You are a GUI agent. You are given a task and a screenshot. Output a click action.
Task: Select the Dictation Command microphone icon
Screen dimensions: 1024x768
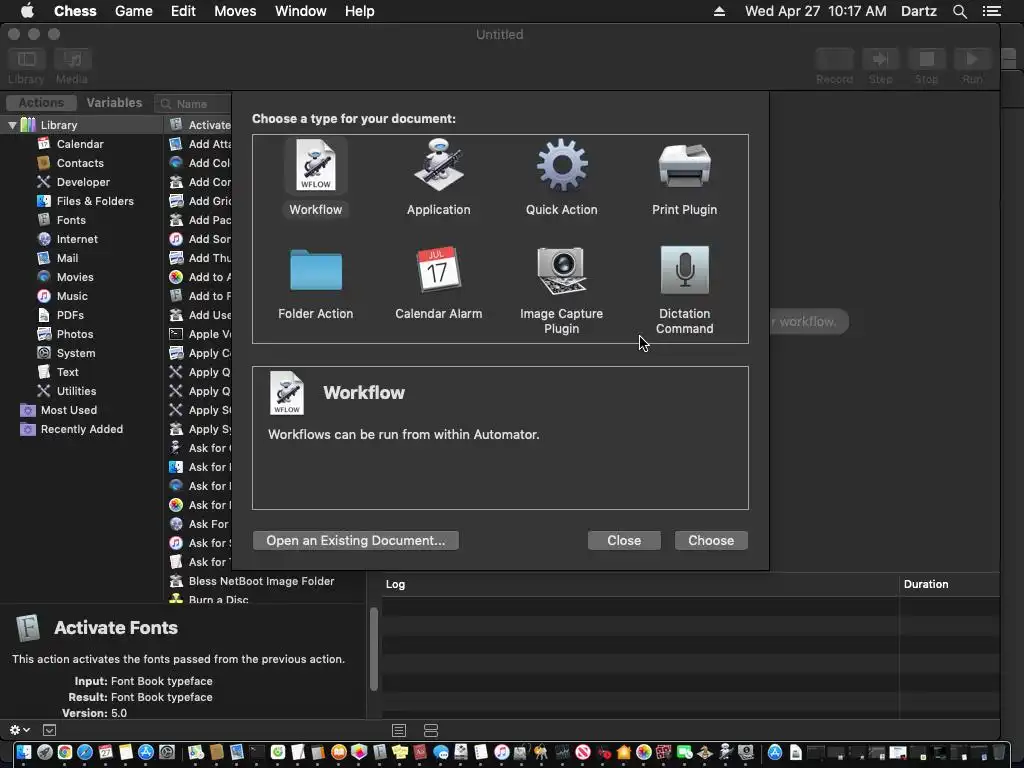tap(684, 270)
